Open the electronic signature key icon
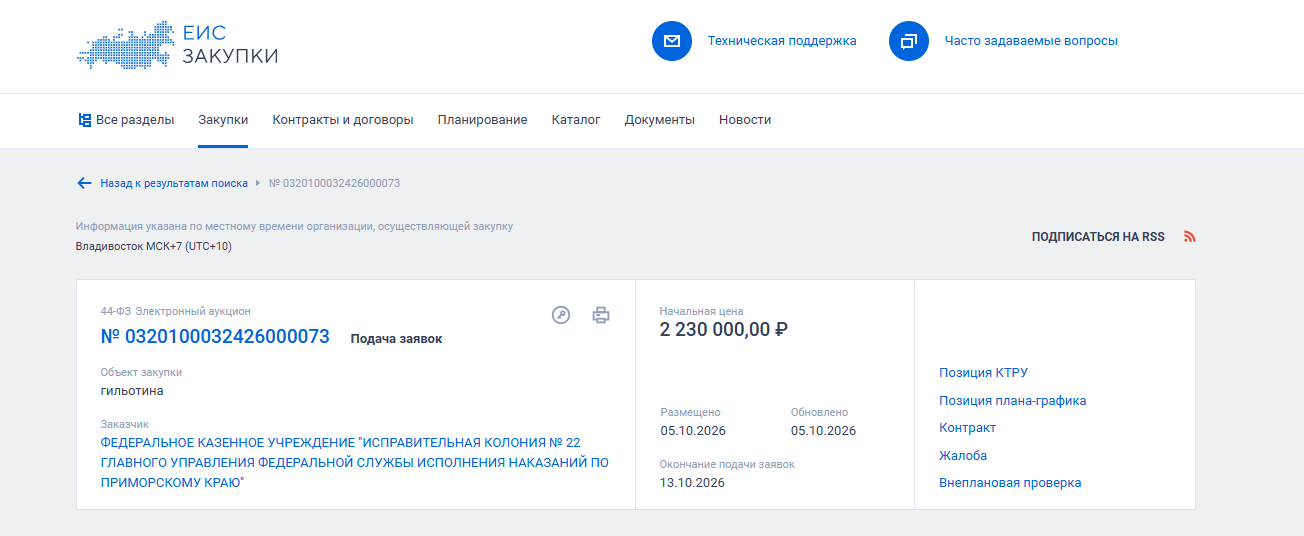The height and width of the screenshot is (536, 1304). point(561,315)
